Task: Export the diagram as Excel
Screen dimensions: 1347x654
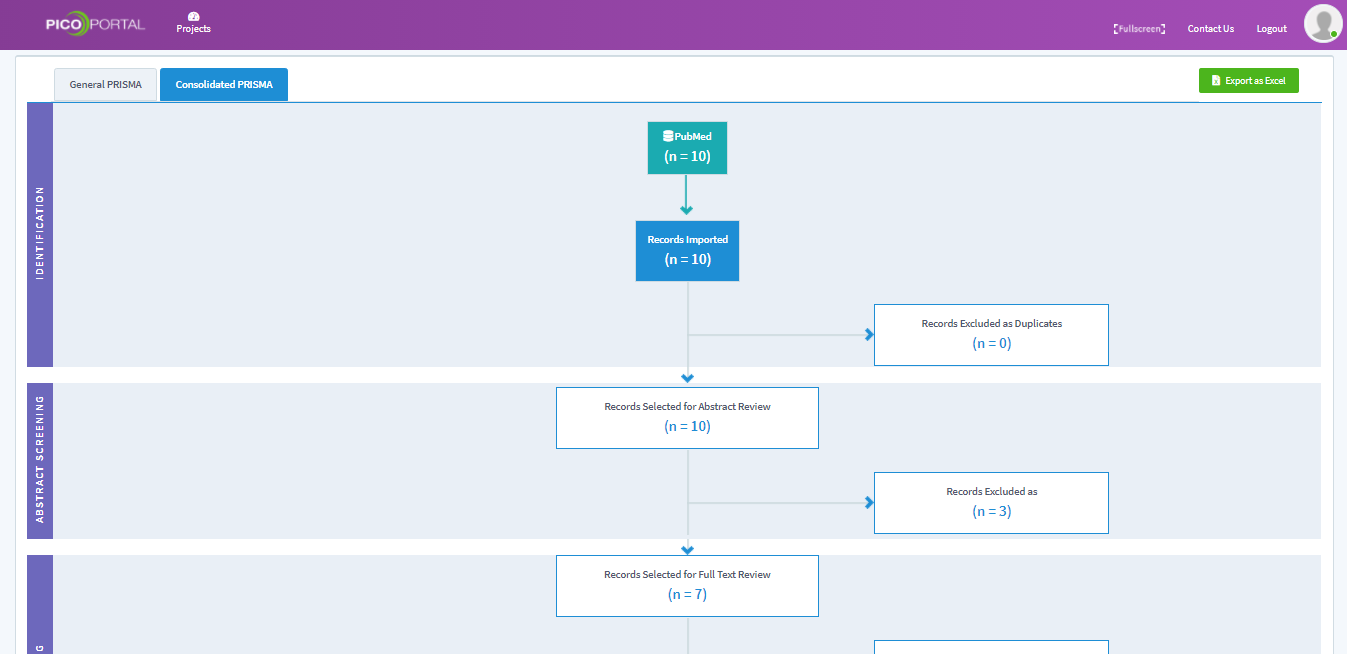Action: [1249, 81]
